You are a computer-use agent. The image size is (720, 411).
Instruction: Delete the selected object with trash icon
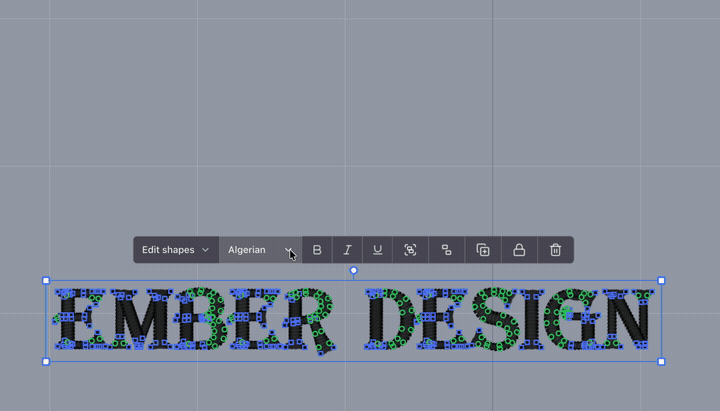point(556,250)
